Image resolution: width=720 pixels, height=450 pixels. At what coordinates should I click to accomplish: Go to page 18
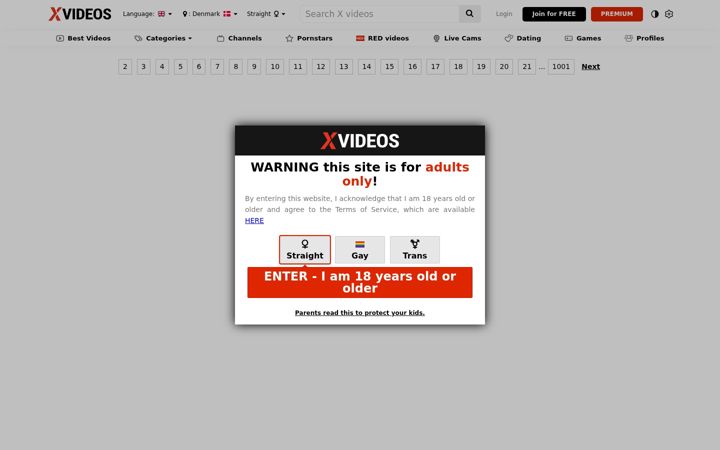(x=458, y=67)
